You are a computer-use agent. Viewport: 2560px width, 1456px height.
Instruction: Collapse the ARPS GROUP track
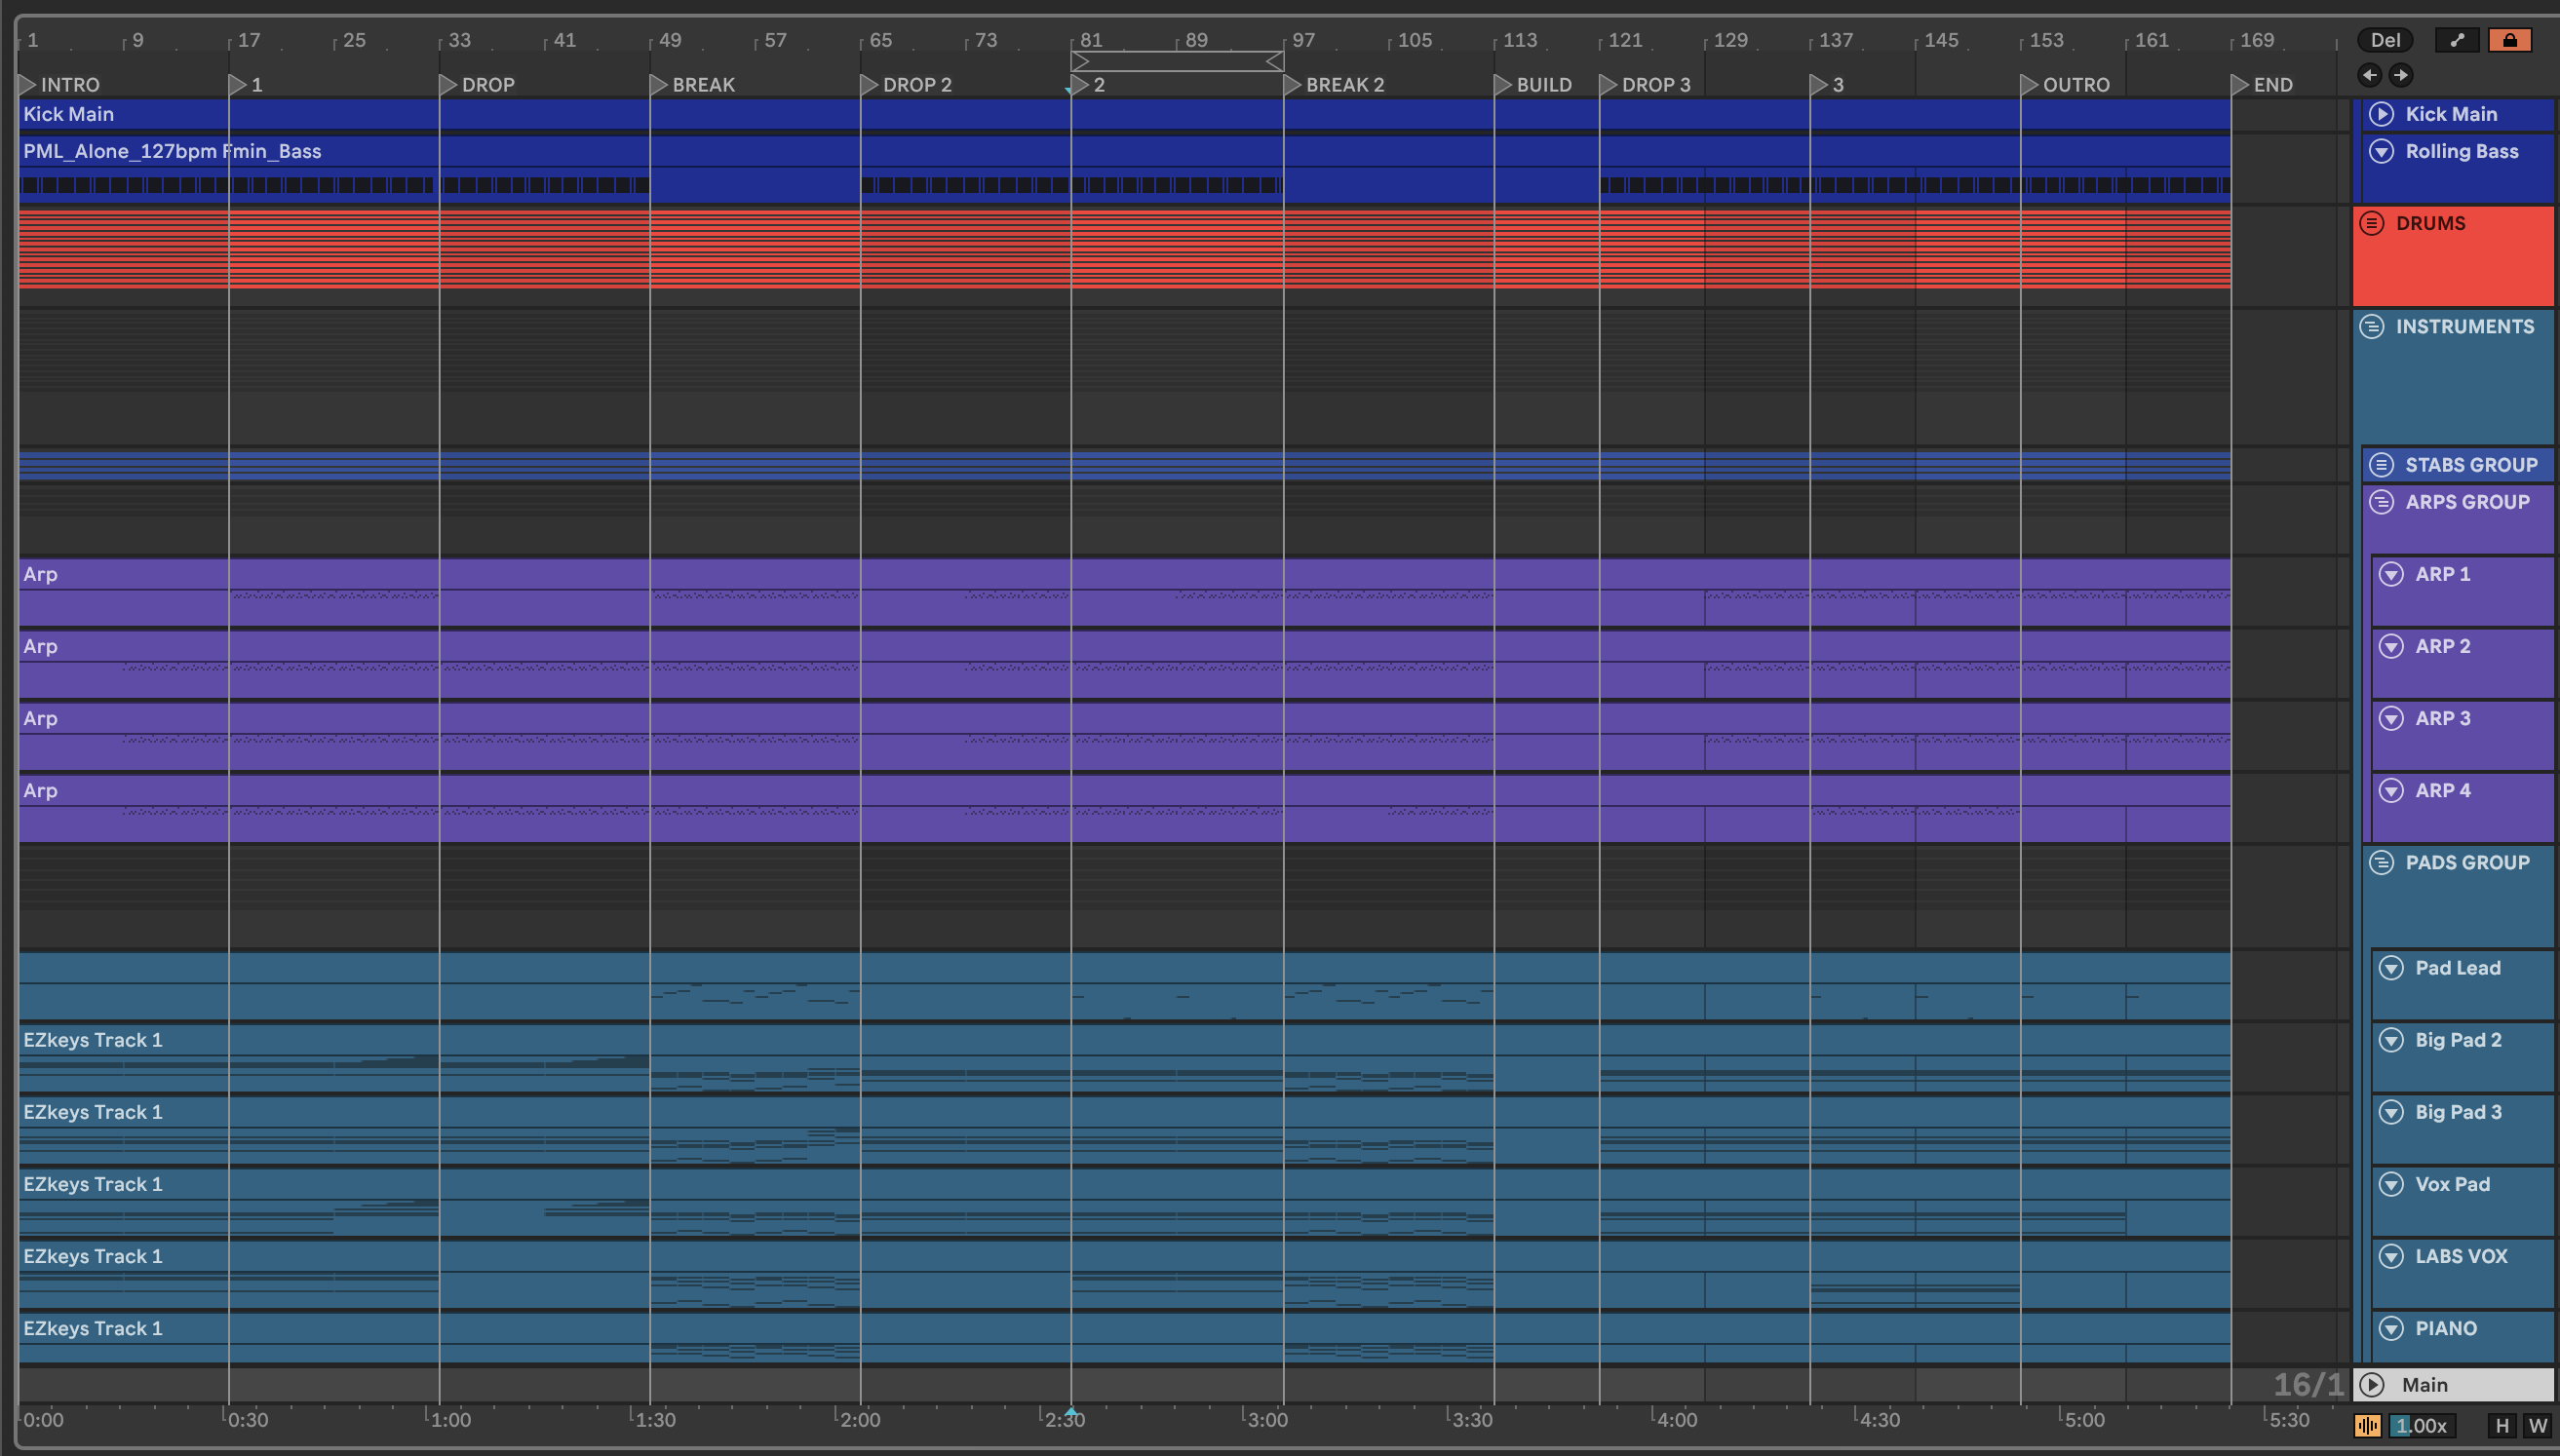[2382, 502]
